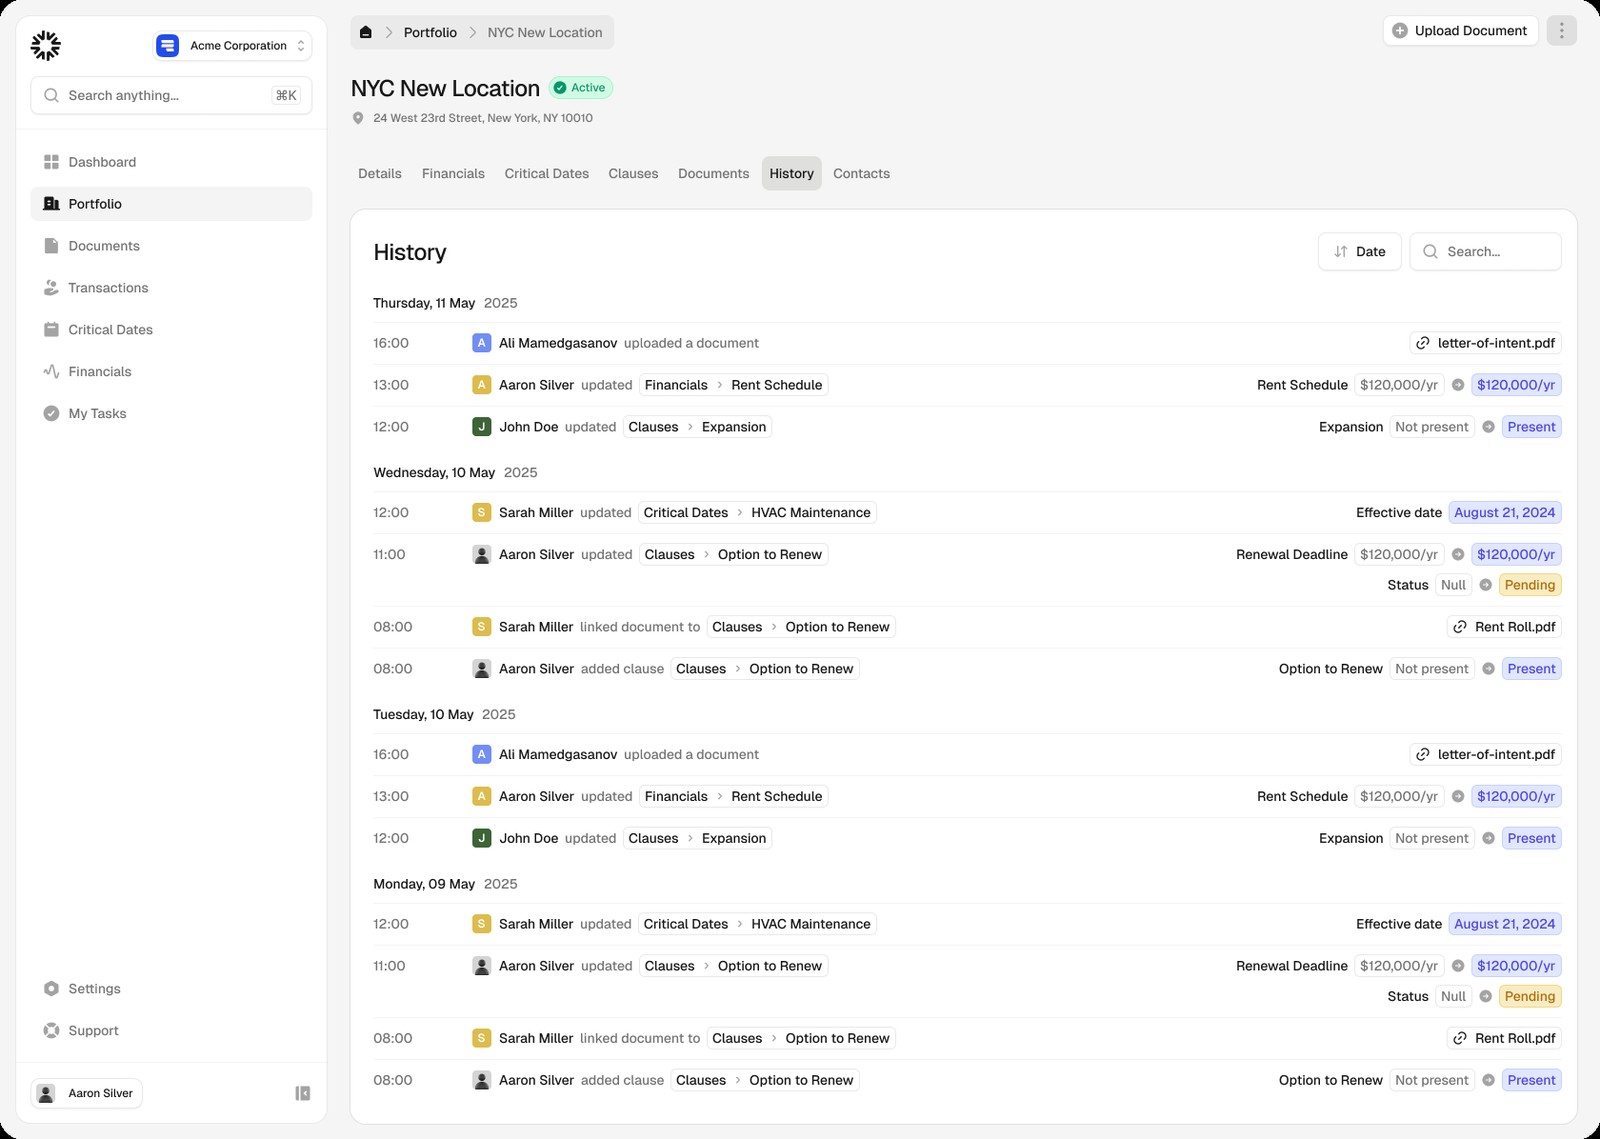Click Critical Dates > HVAC Maintenance chip Monday
Image resolution: width=1600 pixels, height=1139 pixels.
(x=757, y=925)
